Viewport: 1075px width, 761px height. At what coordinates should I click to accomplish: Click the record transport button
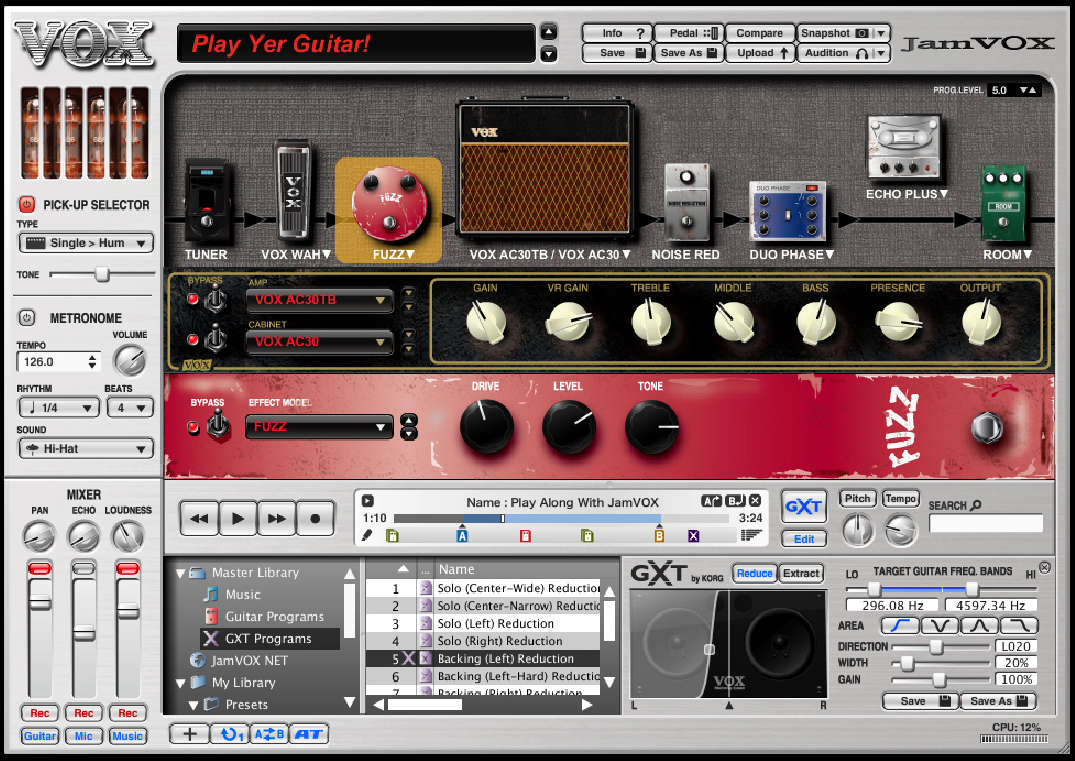tap(315, 518)
